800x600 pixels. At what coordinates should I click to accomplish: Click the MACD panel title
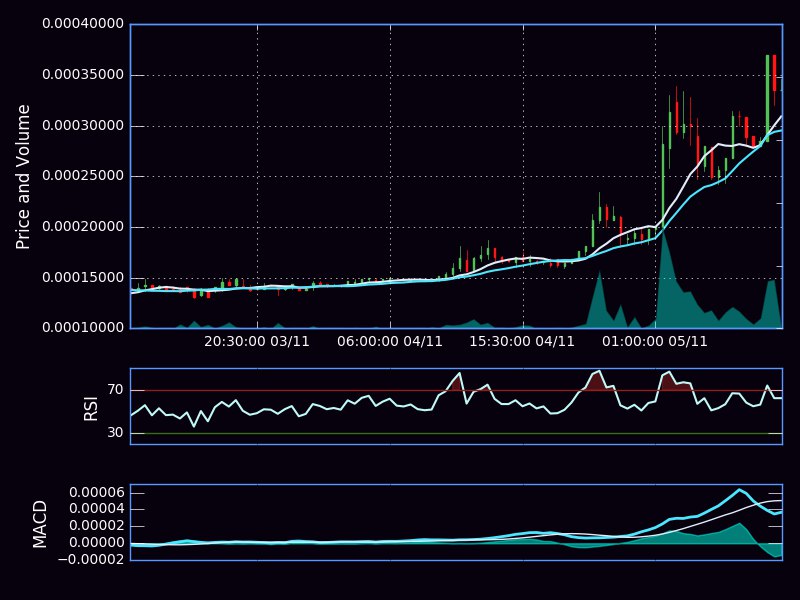(40, 524)
